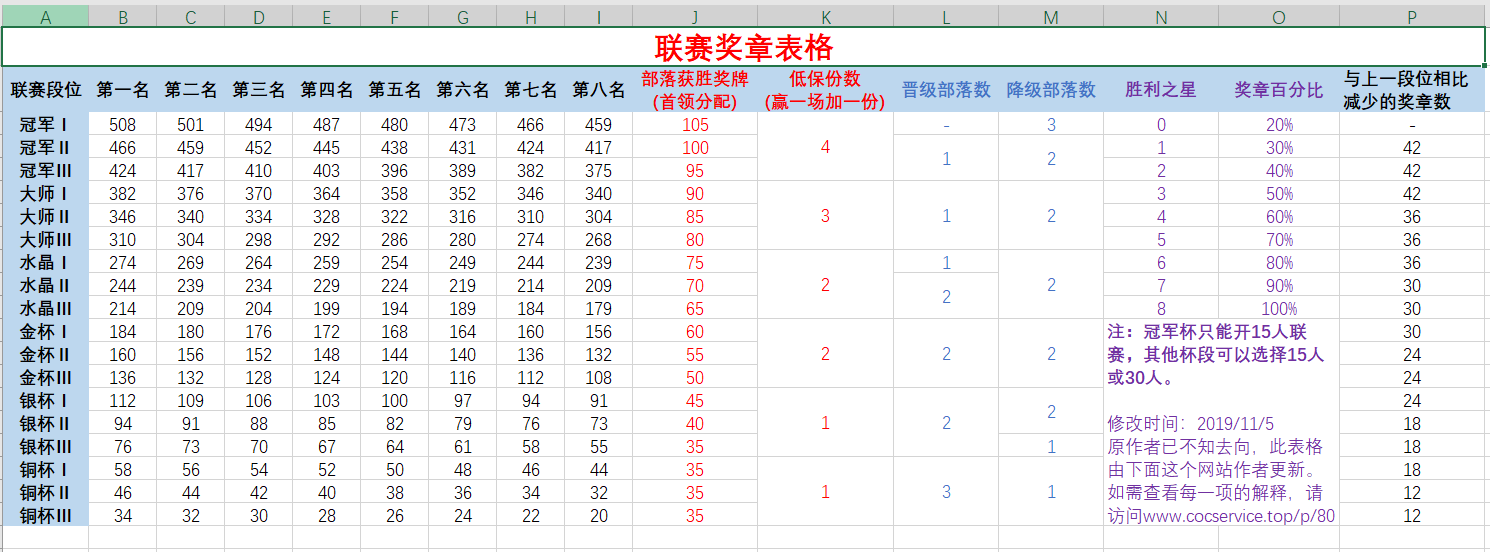1490x552 pixels.
Task: Select the 银杯 II row label
Action: [45, 424]
